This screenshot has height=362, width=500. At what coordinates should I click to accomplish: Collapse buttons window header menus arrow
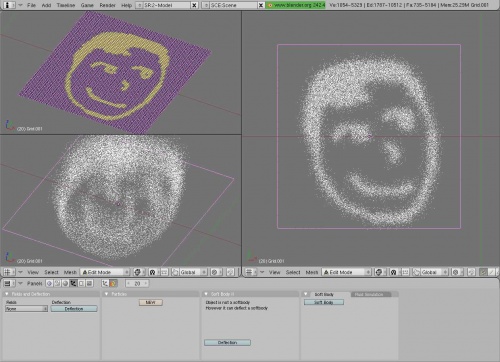[20, 284]
